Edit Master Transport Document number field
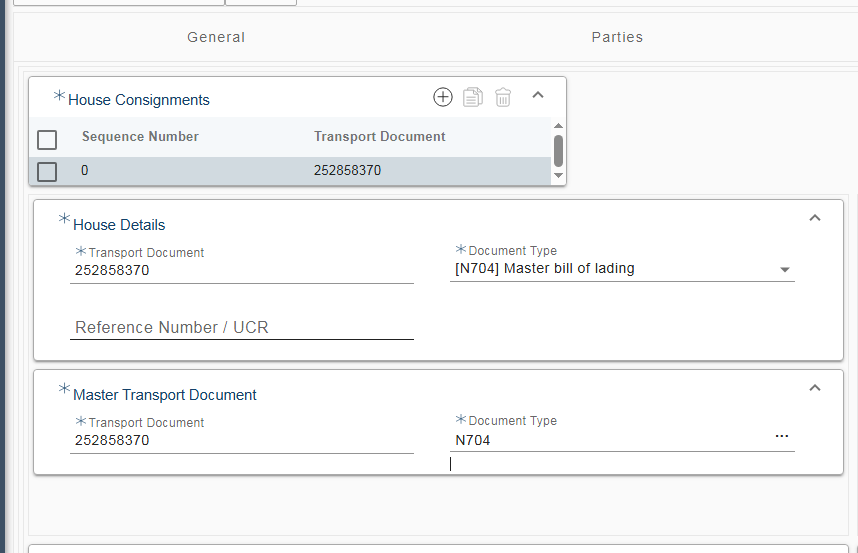 tap(241, 440)
